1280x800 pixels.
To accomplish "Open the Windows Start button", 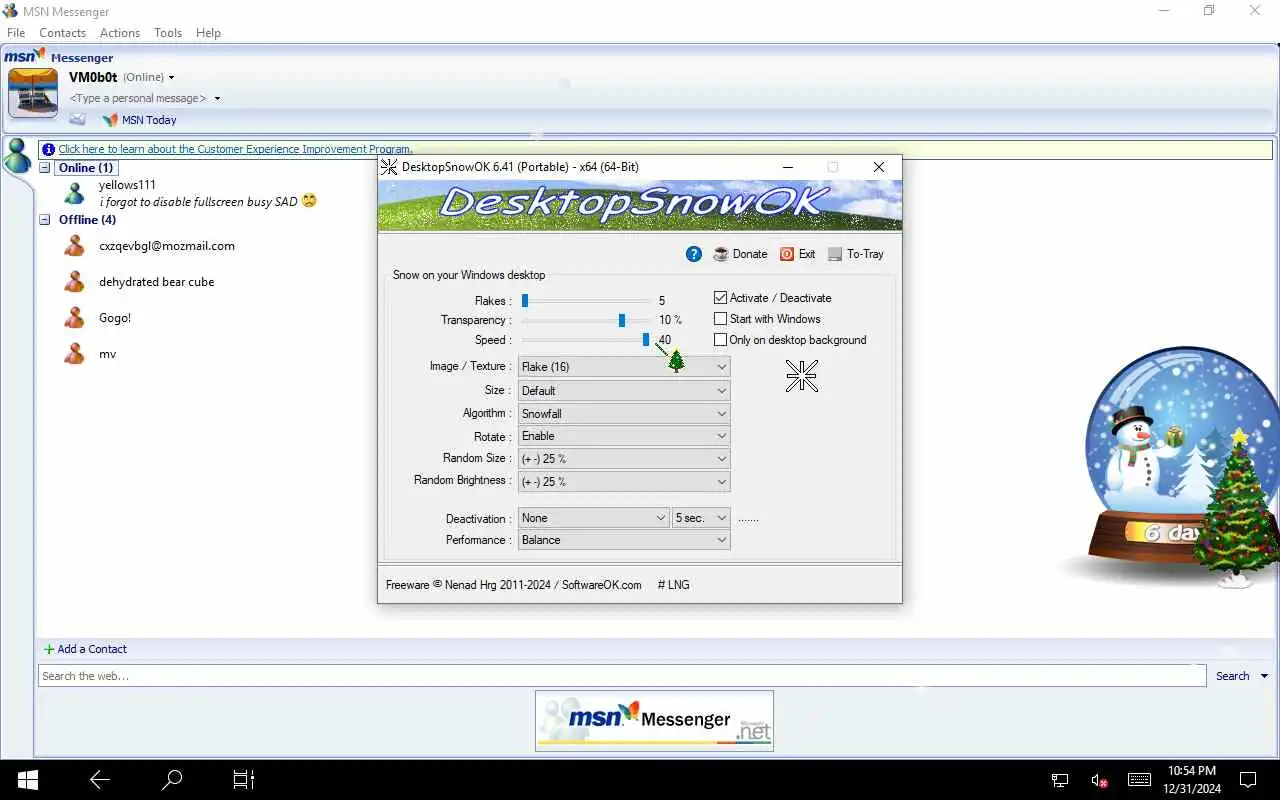I will 27,779.
